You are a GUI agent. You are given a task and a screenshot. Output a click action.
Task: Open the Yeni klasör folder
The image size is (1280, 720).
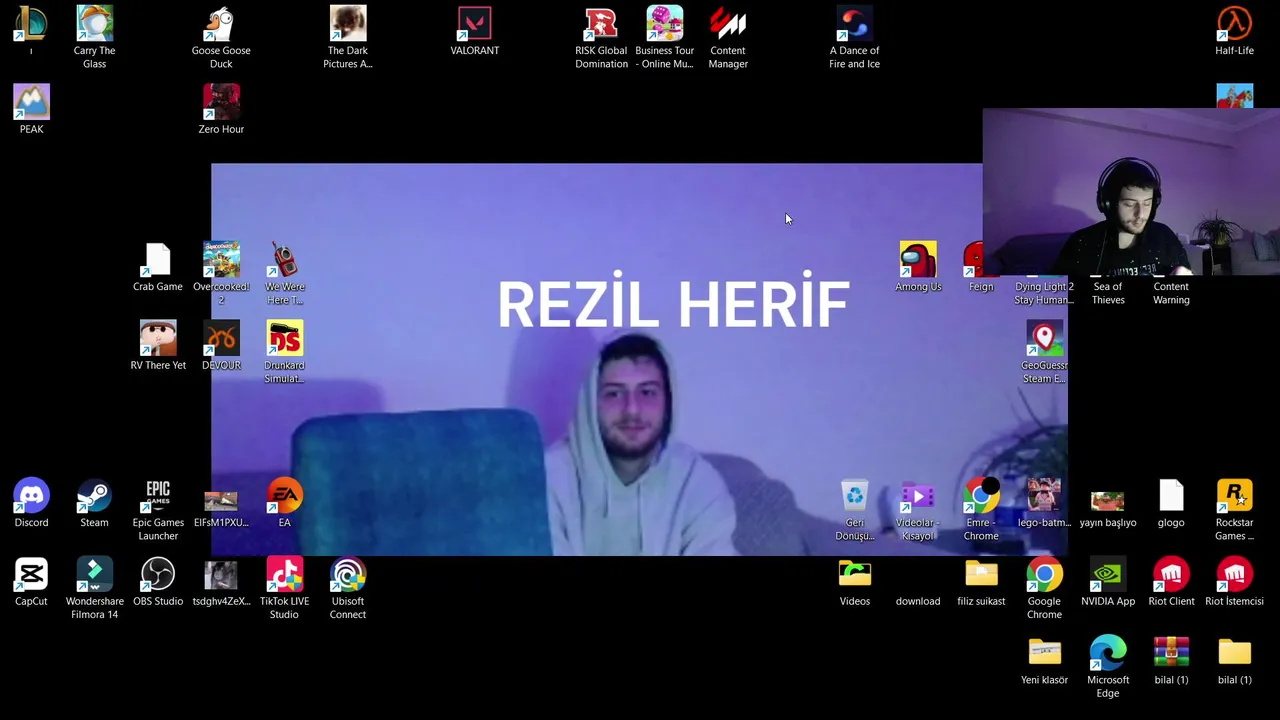[1044, 654]
